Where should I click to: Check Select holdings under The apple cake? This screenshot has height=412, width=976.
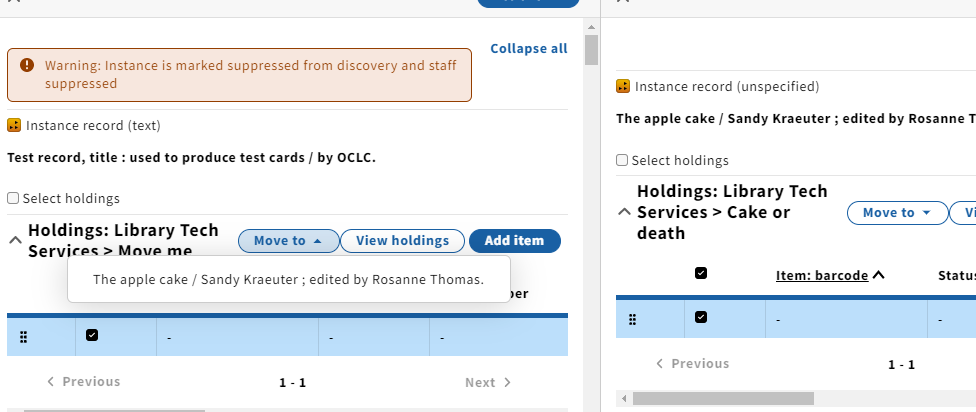pos(622,160)
